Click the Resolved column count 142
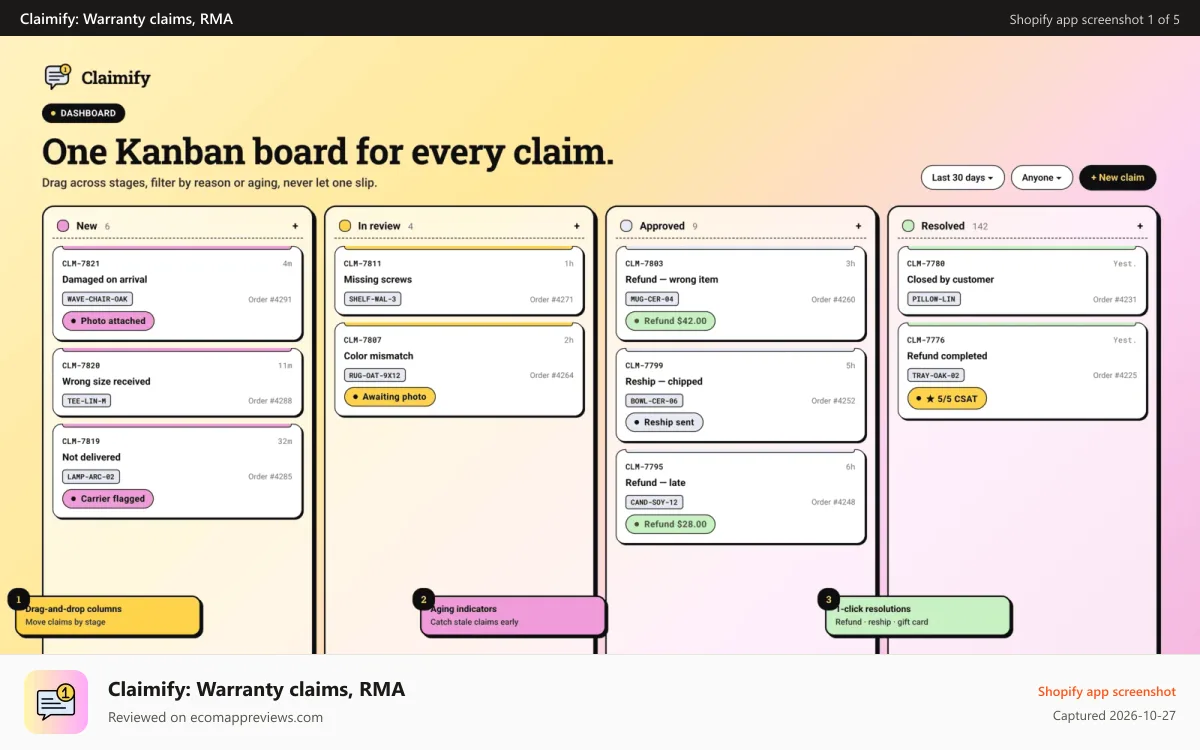Image resolution: width=1200 pixels, height=750 pixels. (980, 227)
